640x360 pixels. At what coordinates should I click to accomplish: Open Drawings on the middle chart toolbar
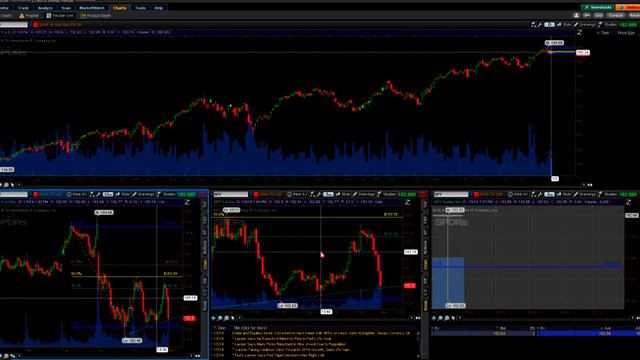pyautogui.click(x=363, y=194)
